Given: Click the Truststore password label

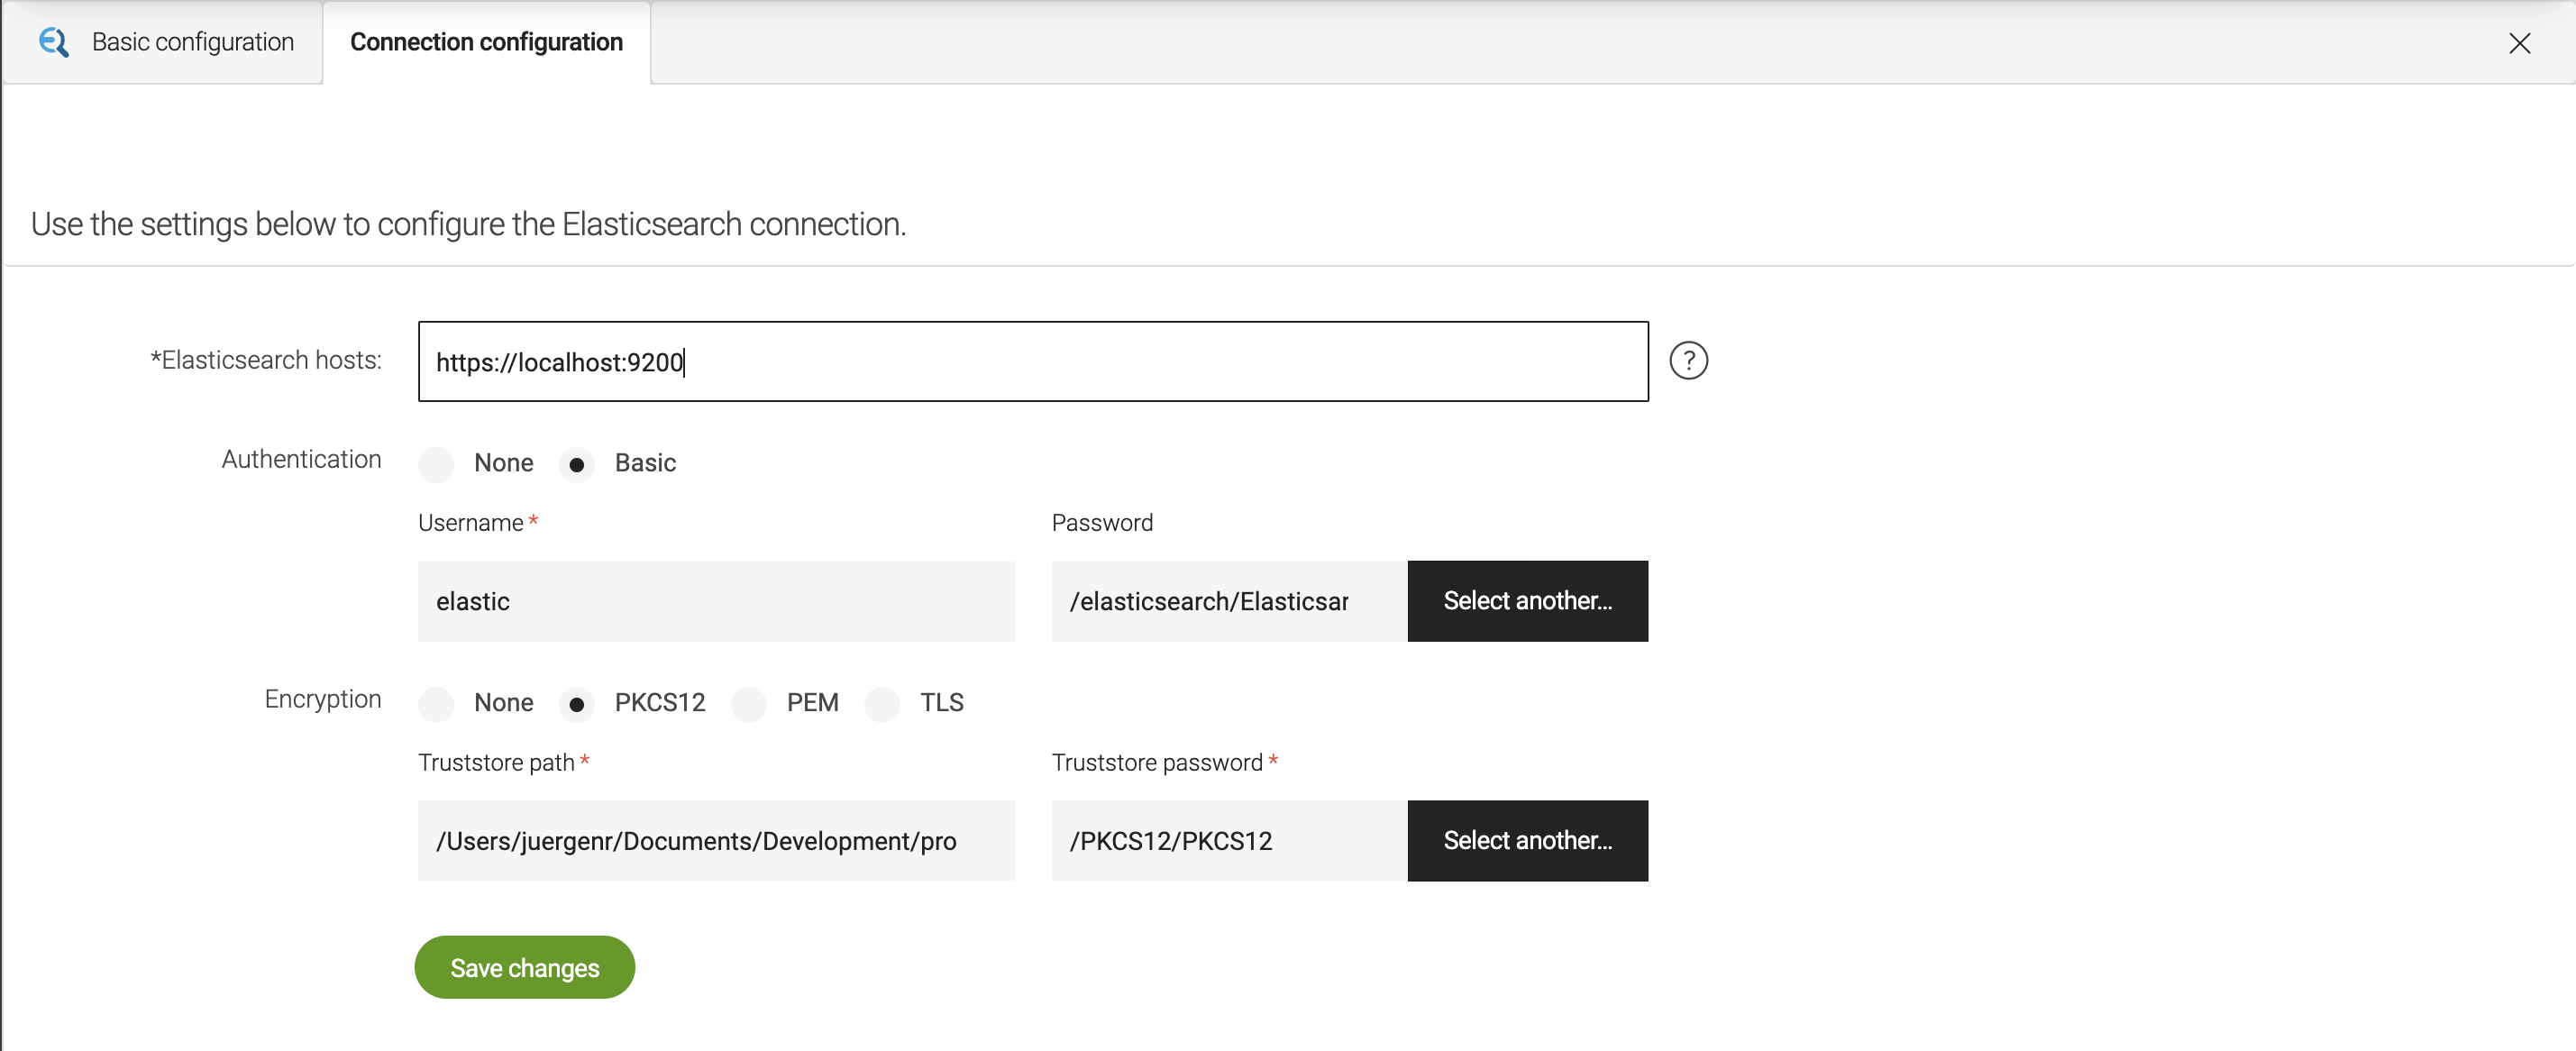Looking at the screenshot, I should [1157, 763].
